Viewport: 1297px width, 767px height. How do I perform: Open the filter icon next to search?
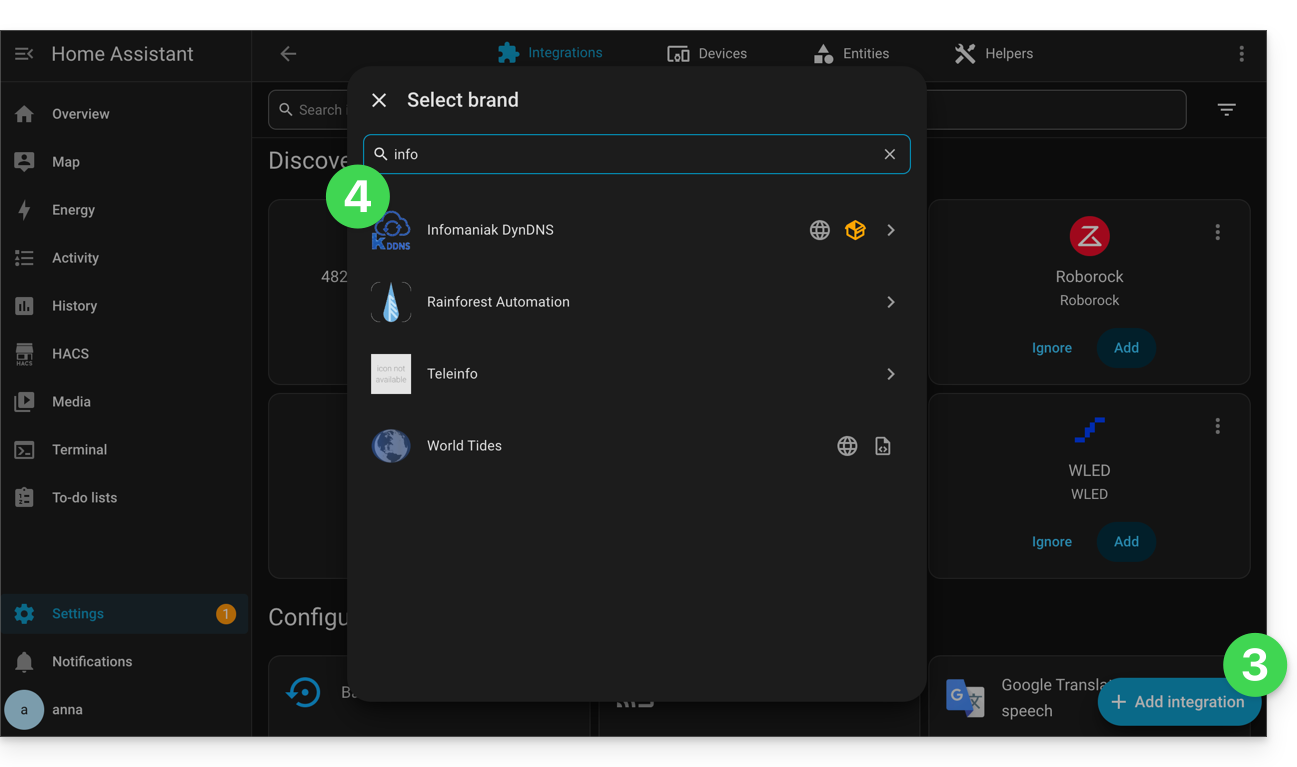pyautogui.click(x=1226, y=109)
